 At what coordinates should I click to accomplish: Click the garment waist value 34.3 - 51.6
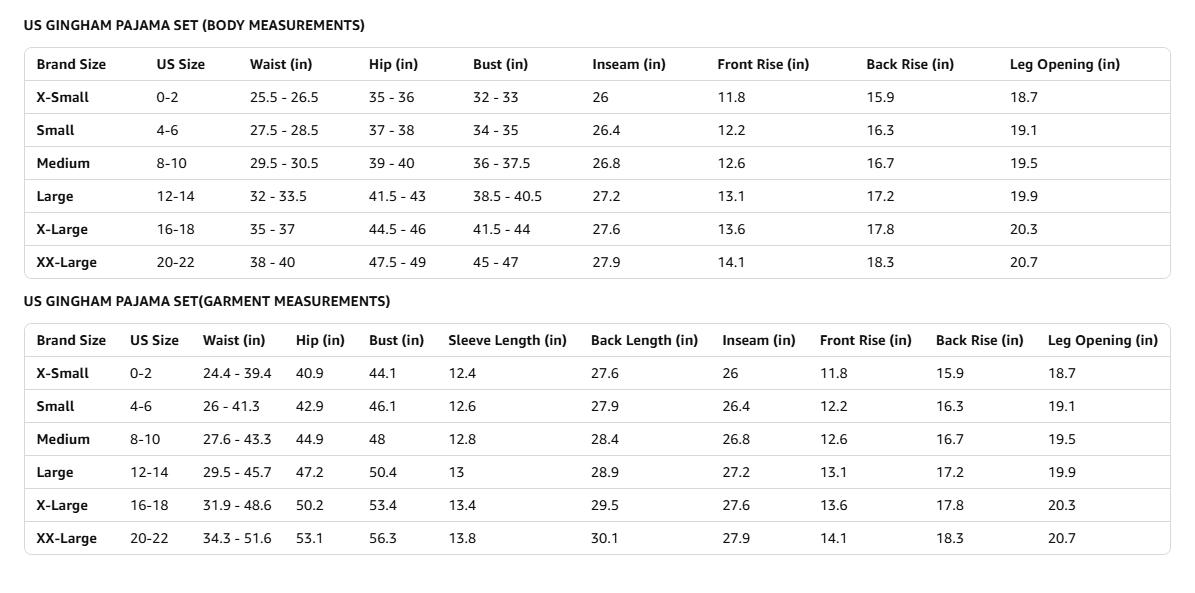pos(237,538)
